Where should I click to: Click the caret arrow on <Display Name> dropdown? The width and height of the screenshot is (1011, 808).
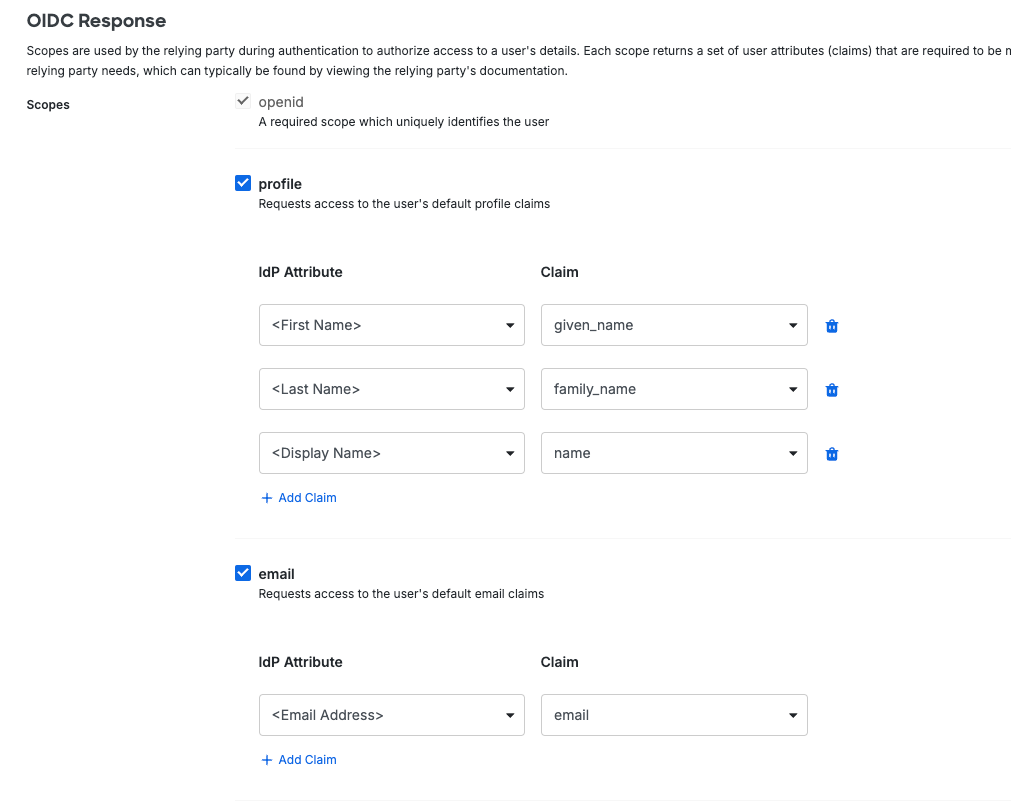[x=510, y=454]
